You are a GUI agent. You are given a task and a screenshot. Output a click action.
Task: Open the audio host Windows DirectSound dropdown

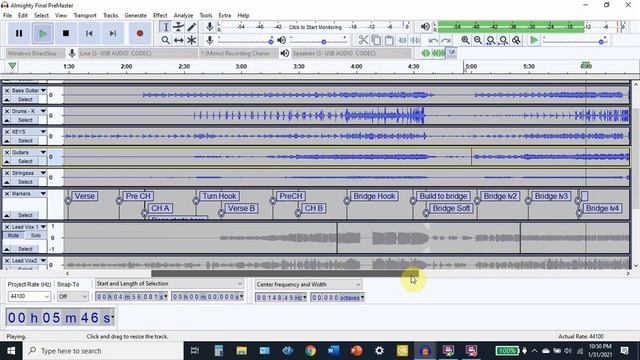pos(35,53)
